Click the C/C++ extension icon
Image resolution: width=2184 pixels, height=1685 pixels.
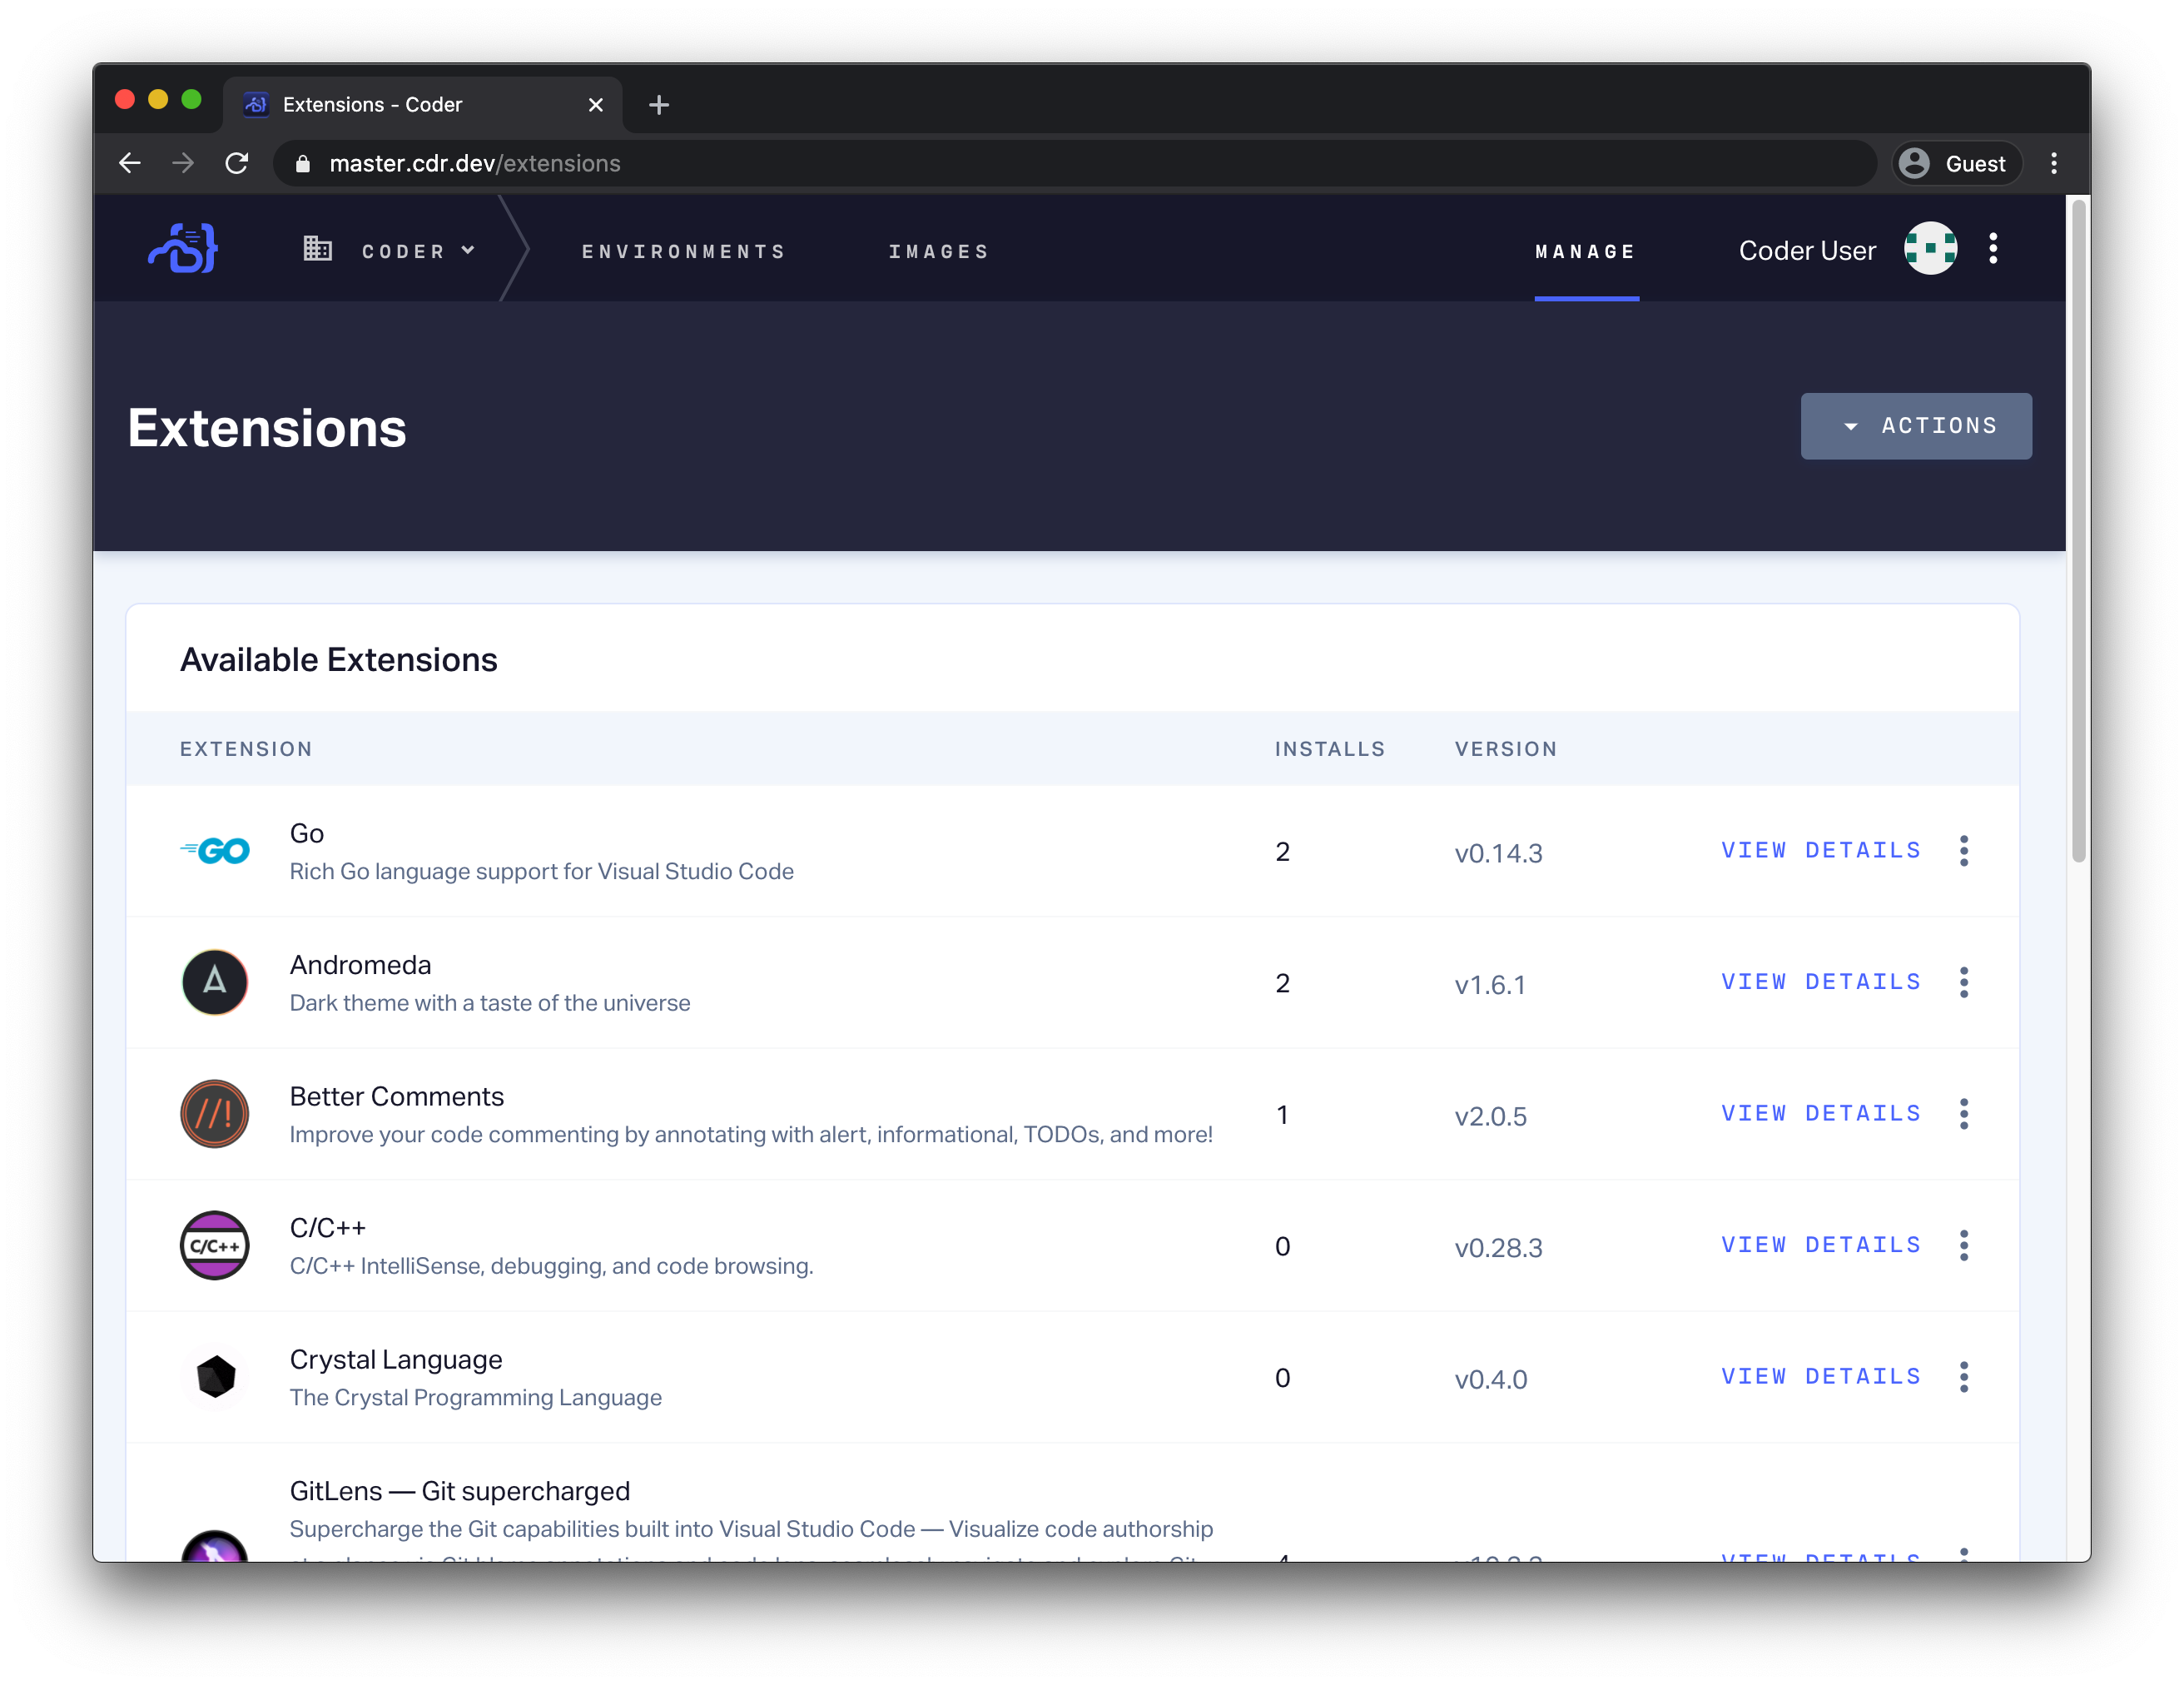(215, 1246)
